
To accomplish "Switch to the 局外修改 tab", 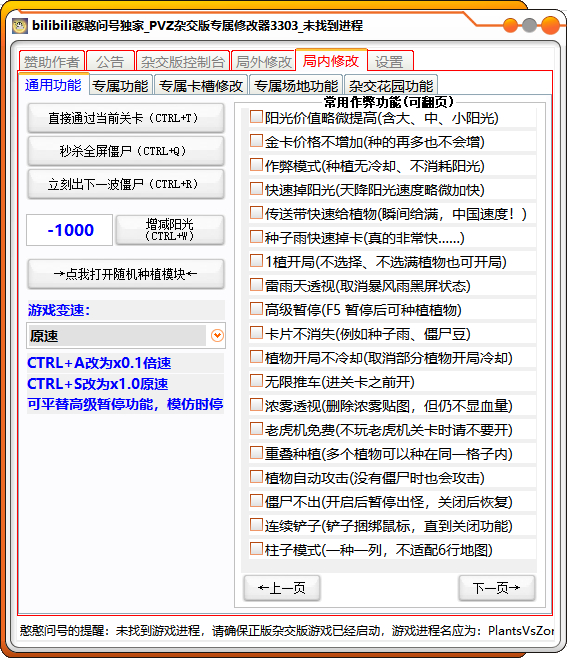I will pyautogui.click(x=264, y=62).
